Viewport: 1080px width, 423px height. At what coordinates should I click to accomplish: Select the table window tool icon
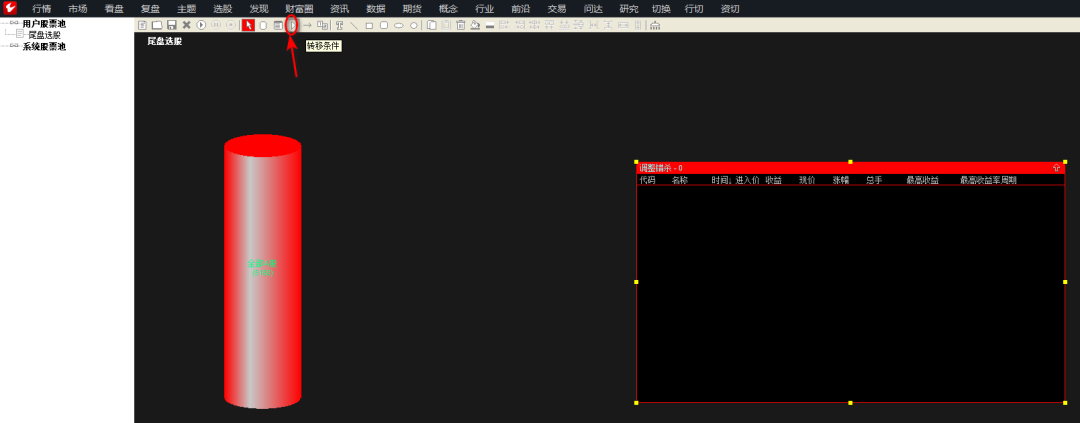click(278, 25)
